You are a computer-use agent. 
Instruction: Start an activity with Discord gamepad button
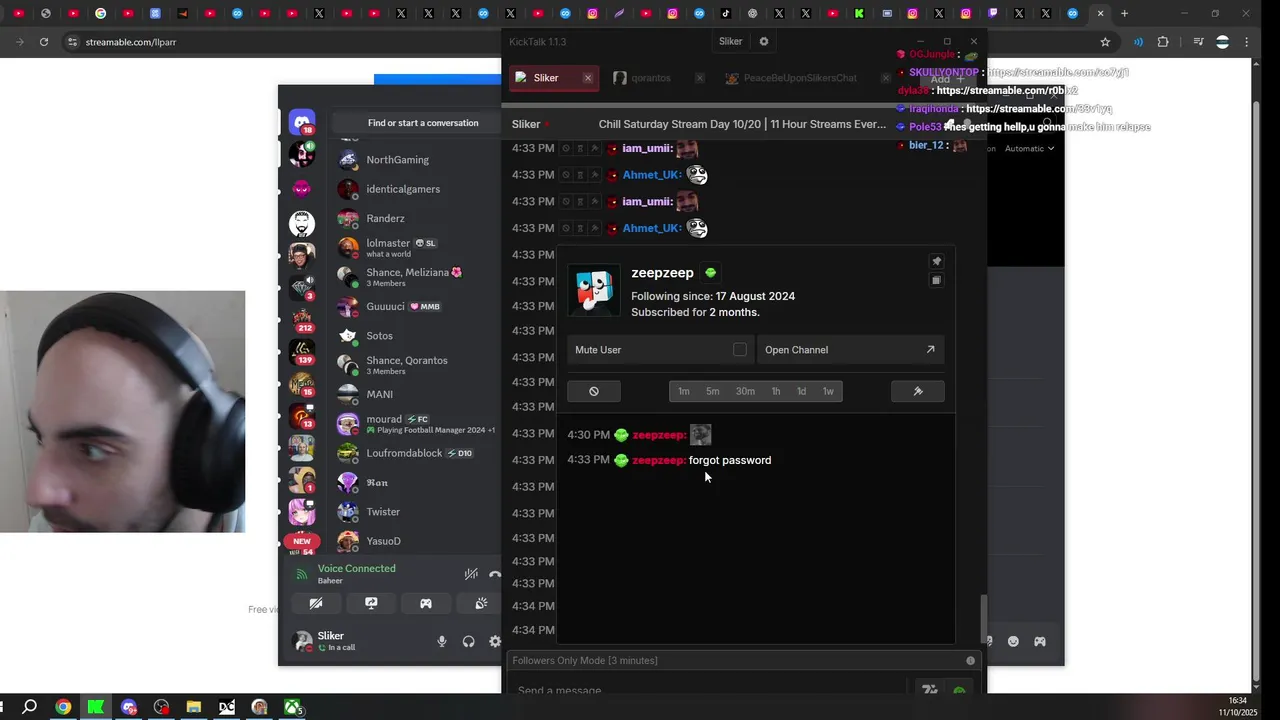coord(426,603)
